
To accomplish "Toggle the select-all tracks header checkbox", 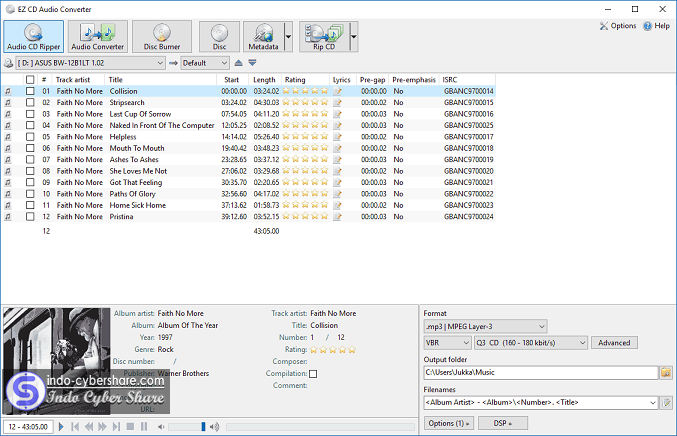I will (30, 80).
